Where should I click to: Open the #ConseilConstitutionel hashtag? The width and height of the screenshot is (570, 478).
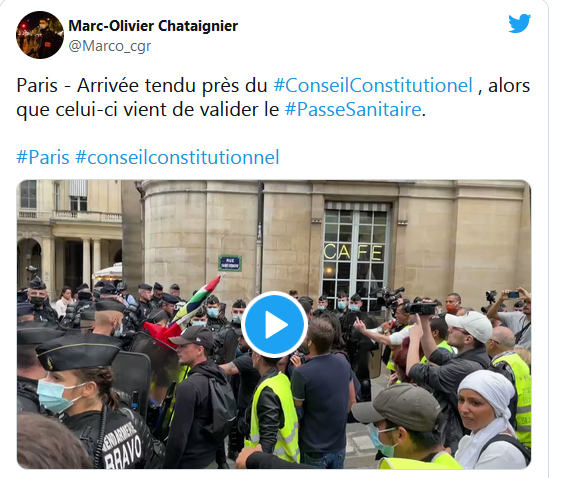pyautogui.click(x=373, y=85)
